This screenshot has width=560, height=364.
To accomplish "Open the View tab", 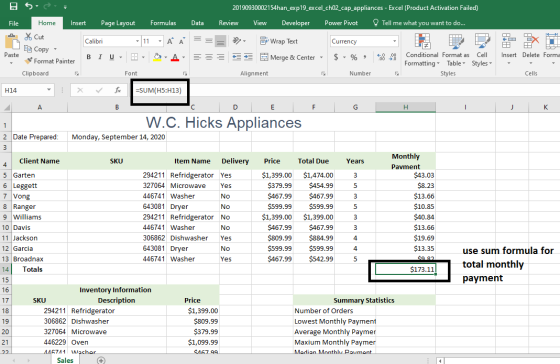I will [x=260, y=23].
